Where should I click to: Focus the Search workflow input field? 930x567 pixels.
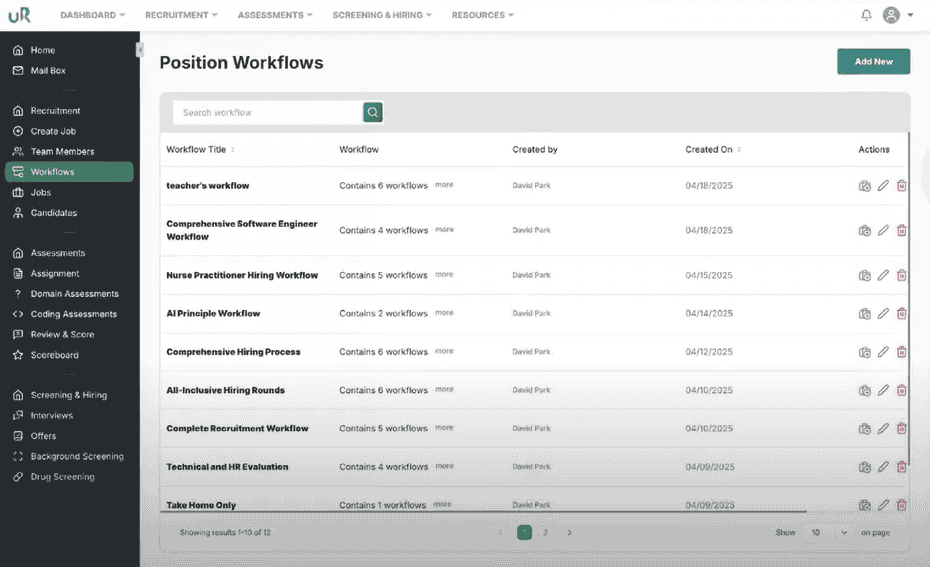tap(268, 113)
